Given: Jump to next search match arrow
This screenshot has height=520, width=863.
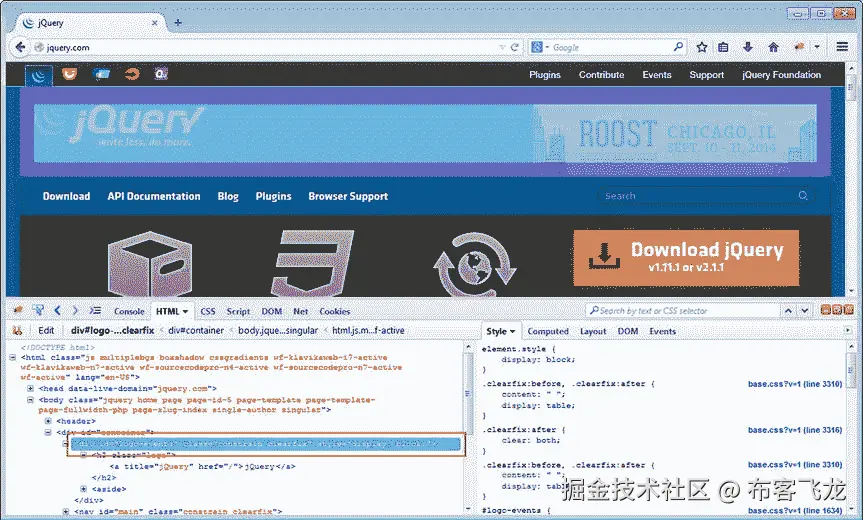Looking at the screenshot, I should 804,311.
